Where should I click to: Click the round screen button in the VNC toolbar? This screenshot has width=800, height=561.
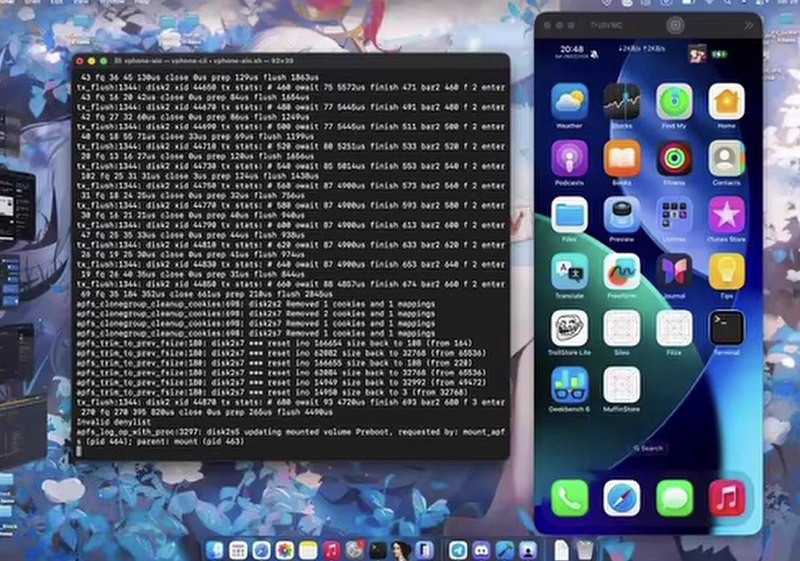pyautogui.click(x=675, y=25)
